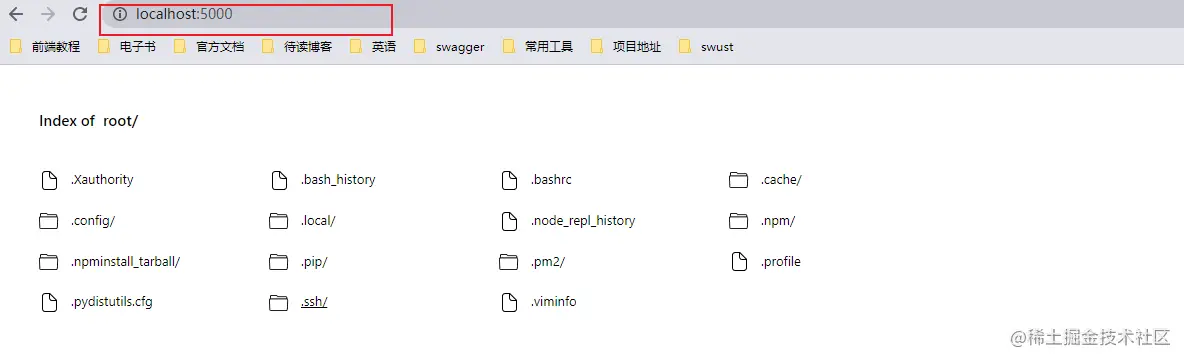Open the .bash_history file link

coord(338,180)
